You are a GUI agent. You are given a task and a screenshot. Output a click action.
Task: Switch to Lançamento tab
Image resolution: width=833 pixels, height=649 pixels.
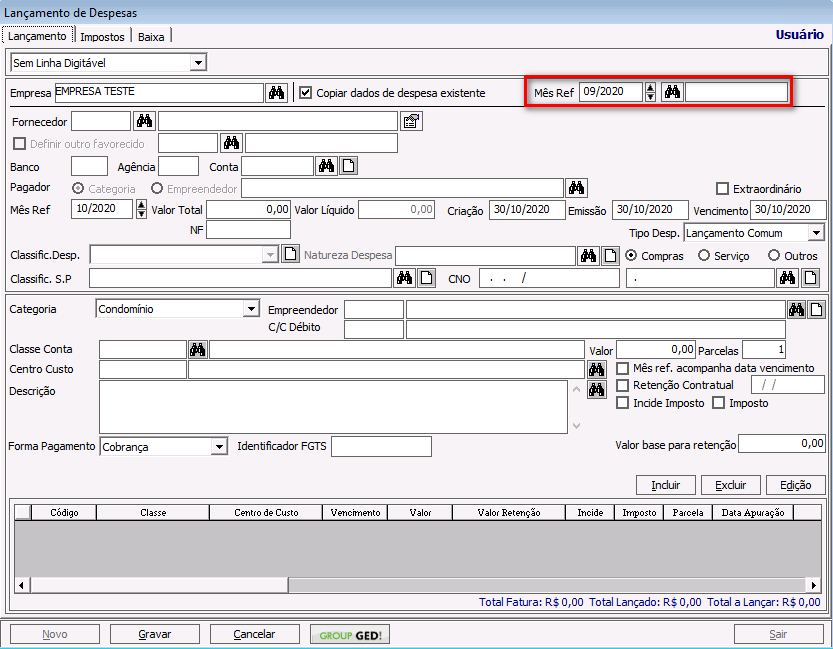(x=37, y=36)
